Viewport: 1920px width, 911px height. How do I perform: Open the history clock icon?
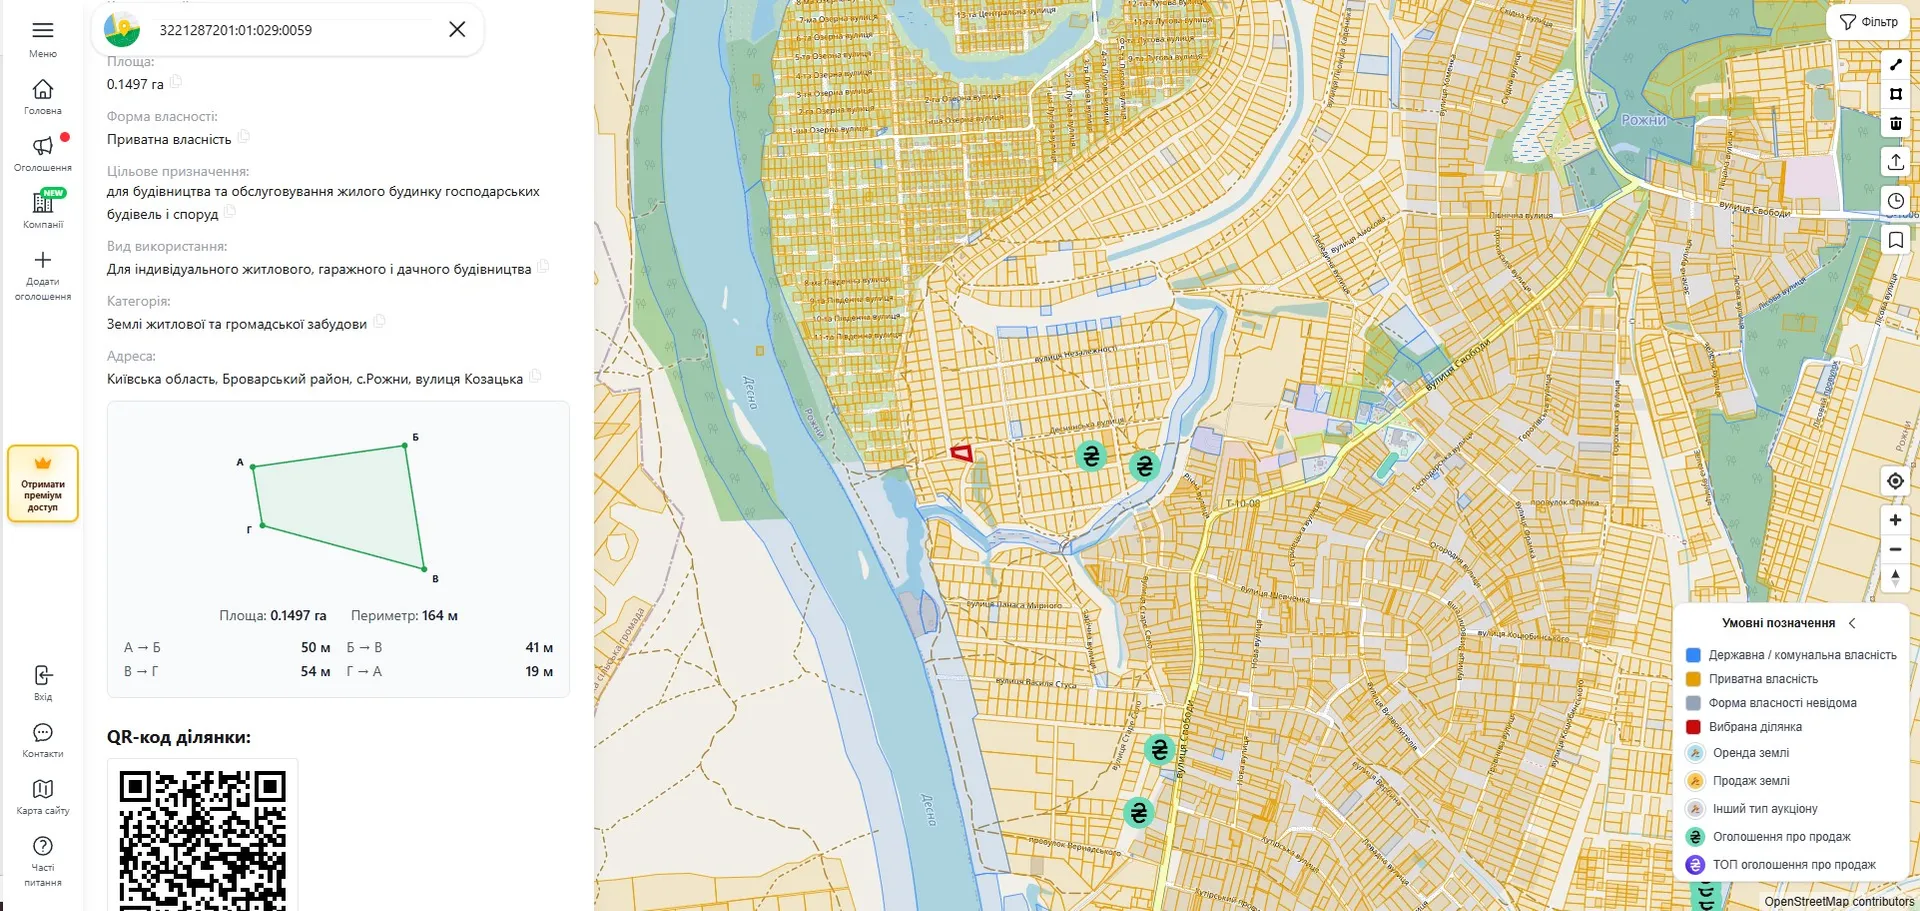(x=1895, y=201)
